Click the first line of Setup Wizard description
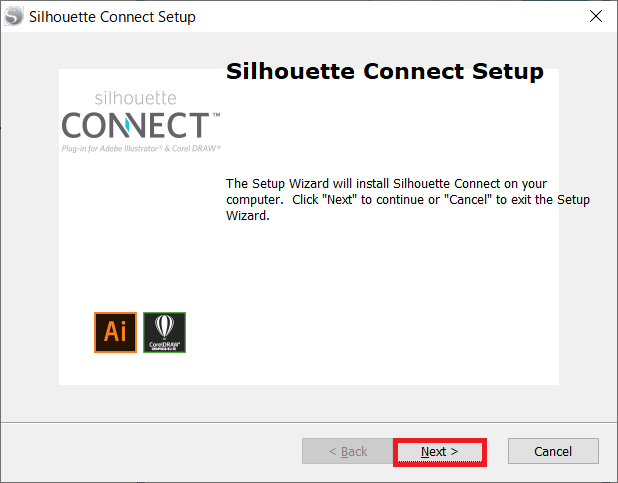 [x=386, y=184]
